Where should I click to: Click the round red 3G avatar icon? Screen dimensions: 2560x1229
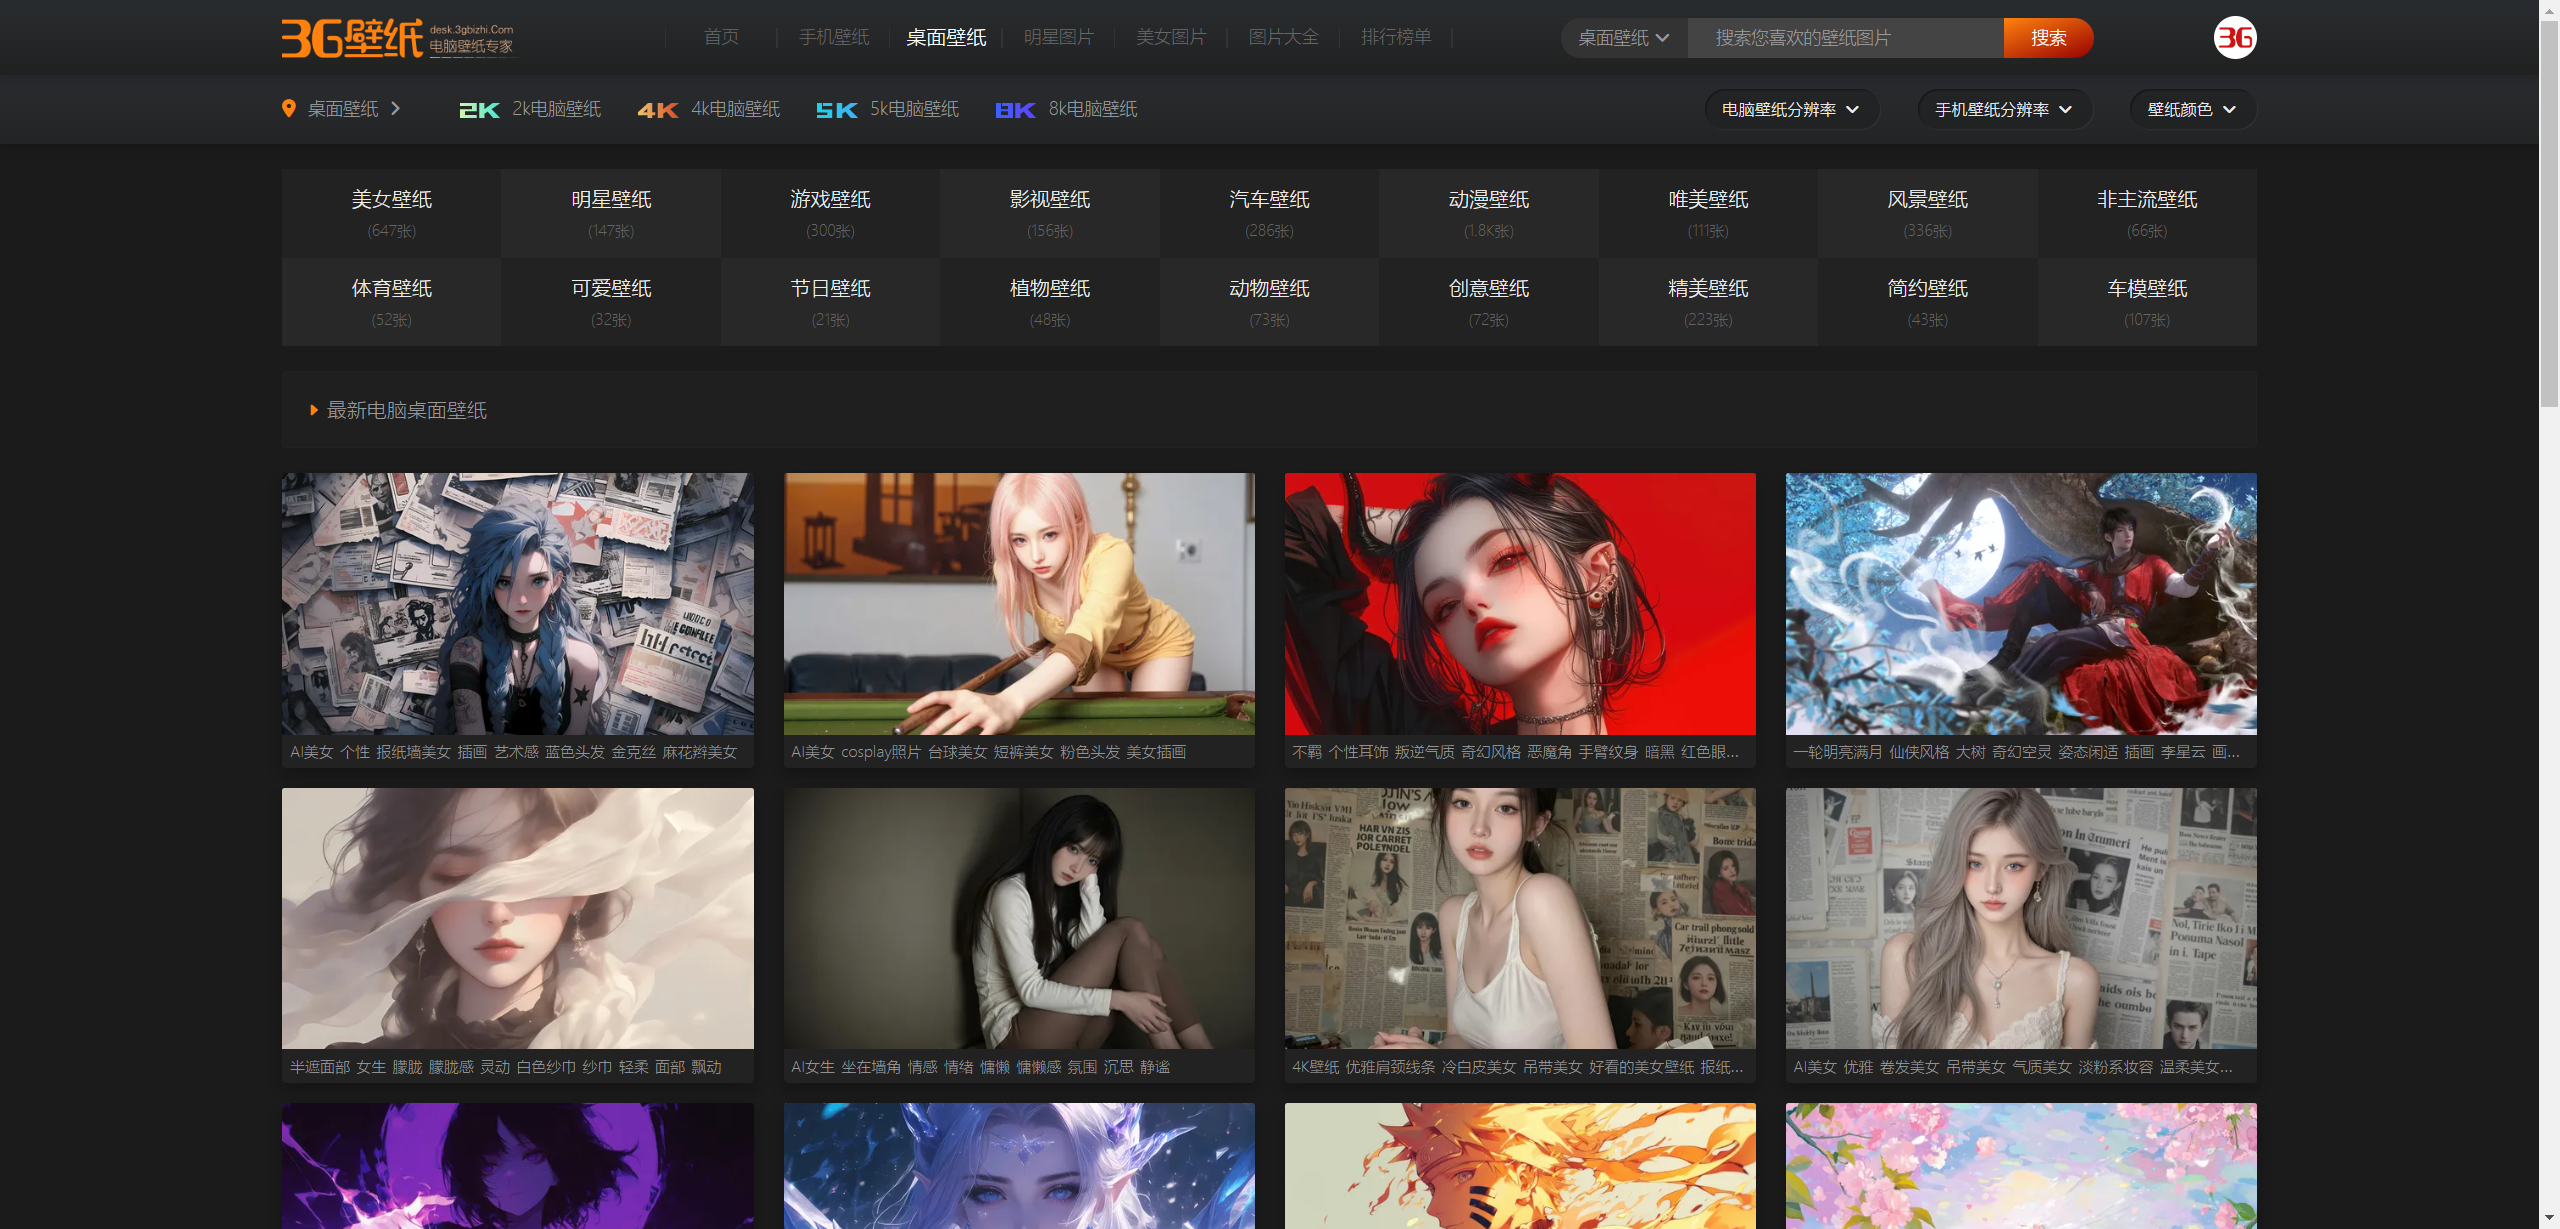tap(2234, 38)
